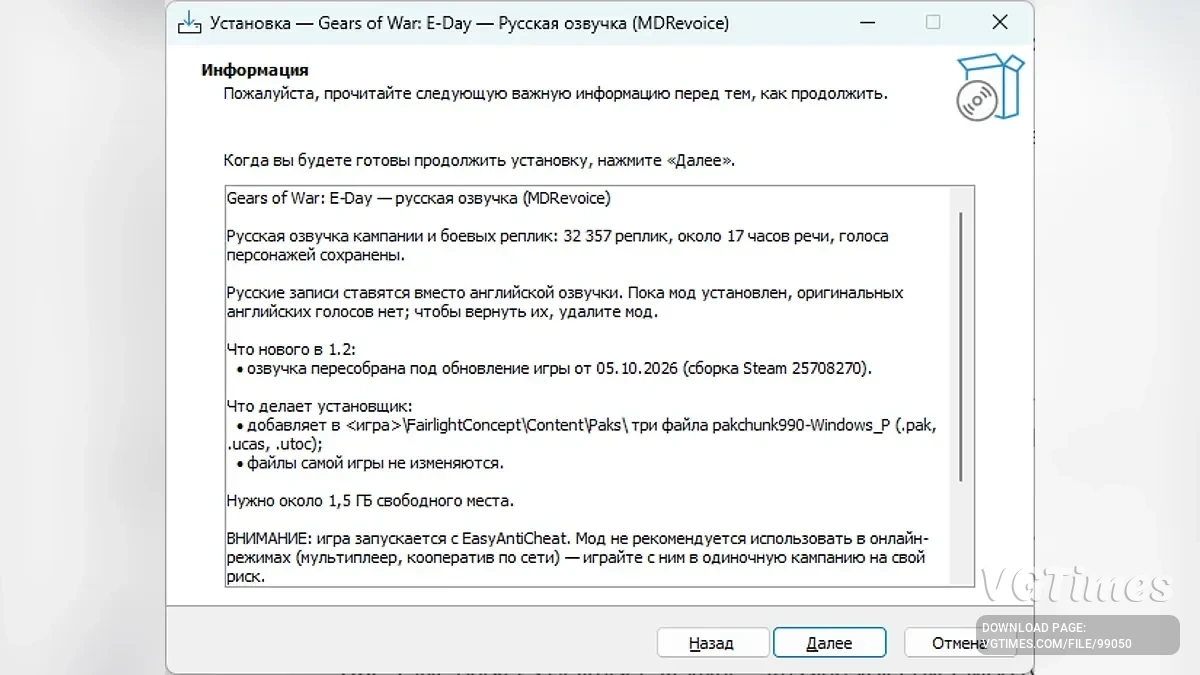Viewport: 1200px width, 675px height.
Task: Click the 'Что нового в 1.2:' line
Action: coord(291,349)
